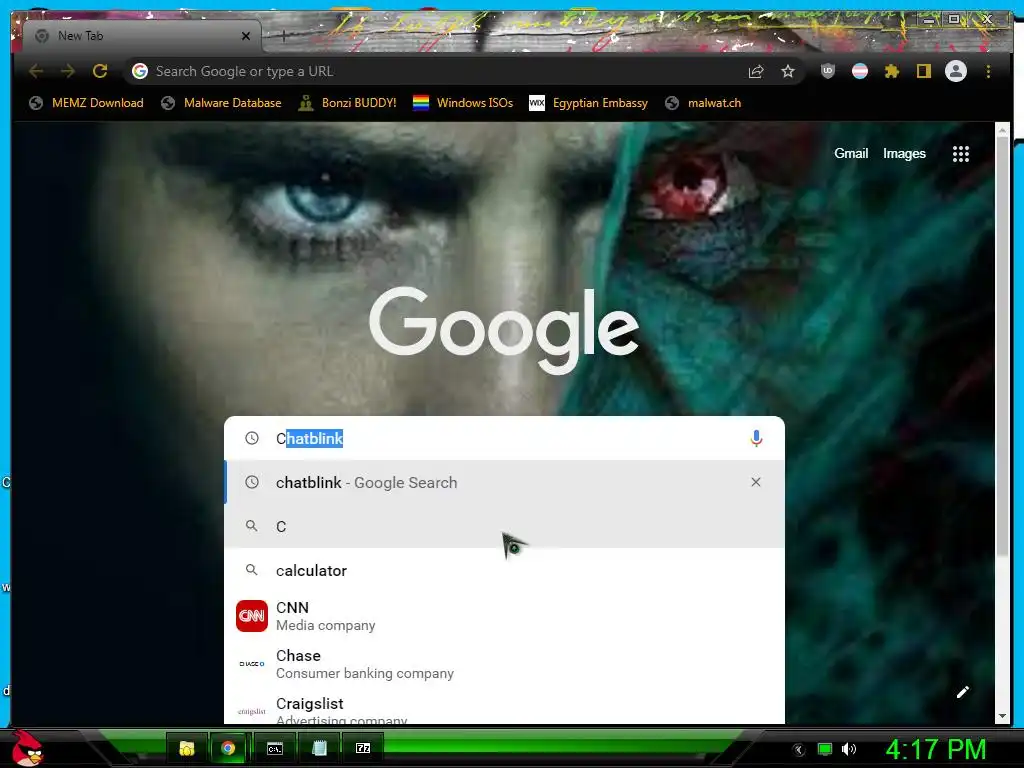Start voice search with the microphone icon
The height and width of the screenshot is (768, 1024).
(756, 438)
